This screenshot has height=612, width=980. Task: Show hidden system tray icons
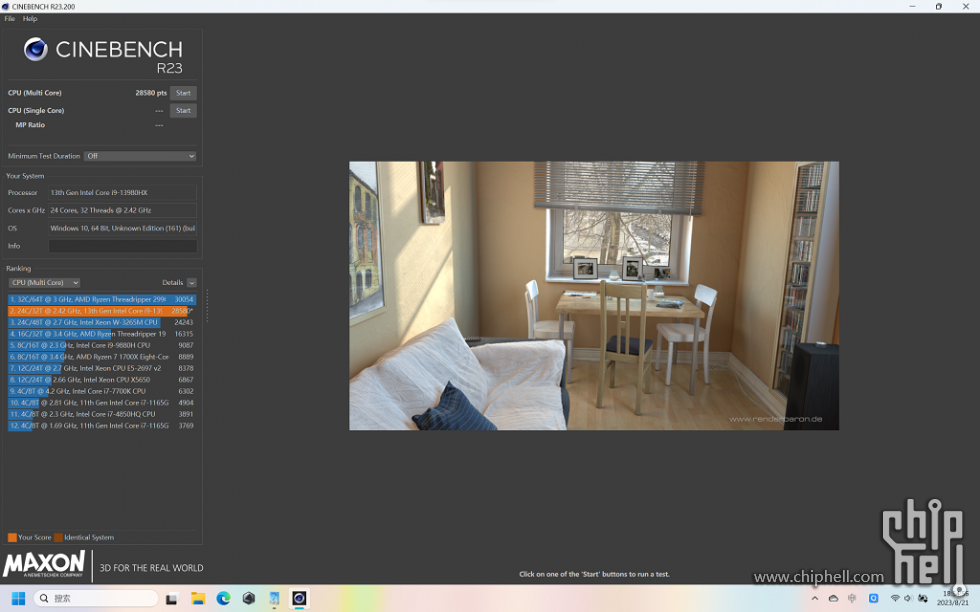point(815,599)
